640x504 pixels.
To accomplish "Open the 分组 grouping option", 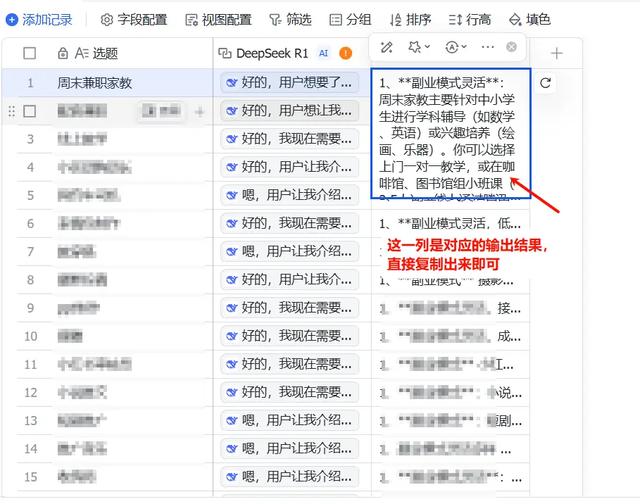I will coord(350,20).
